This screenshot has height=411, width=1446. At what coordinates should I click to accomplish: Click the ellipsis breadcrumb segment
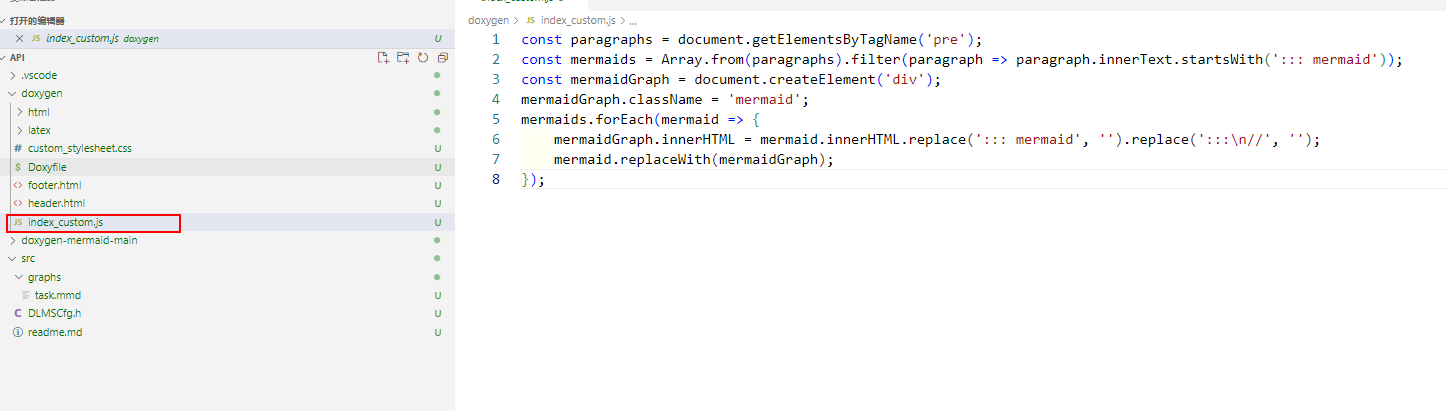(634, 20)
